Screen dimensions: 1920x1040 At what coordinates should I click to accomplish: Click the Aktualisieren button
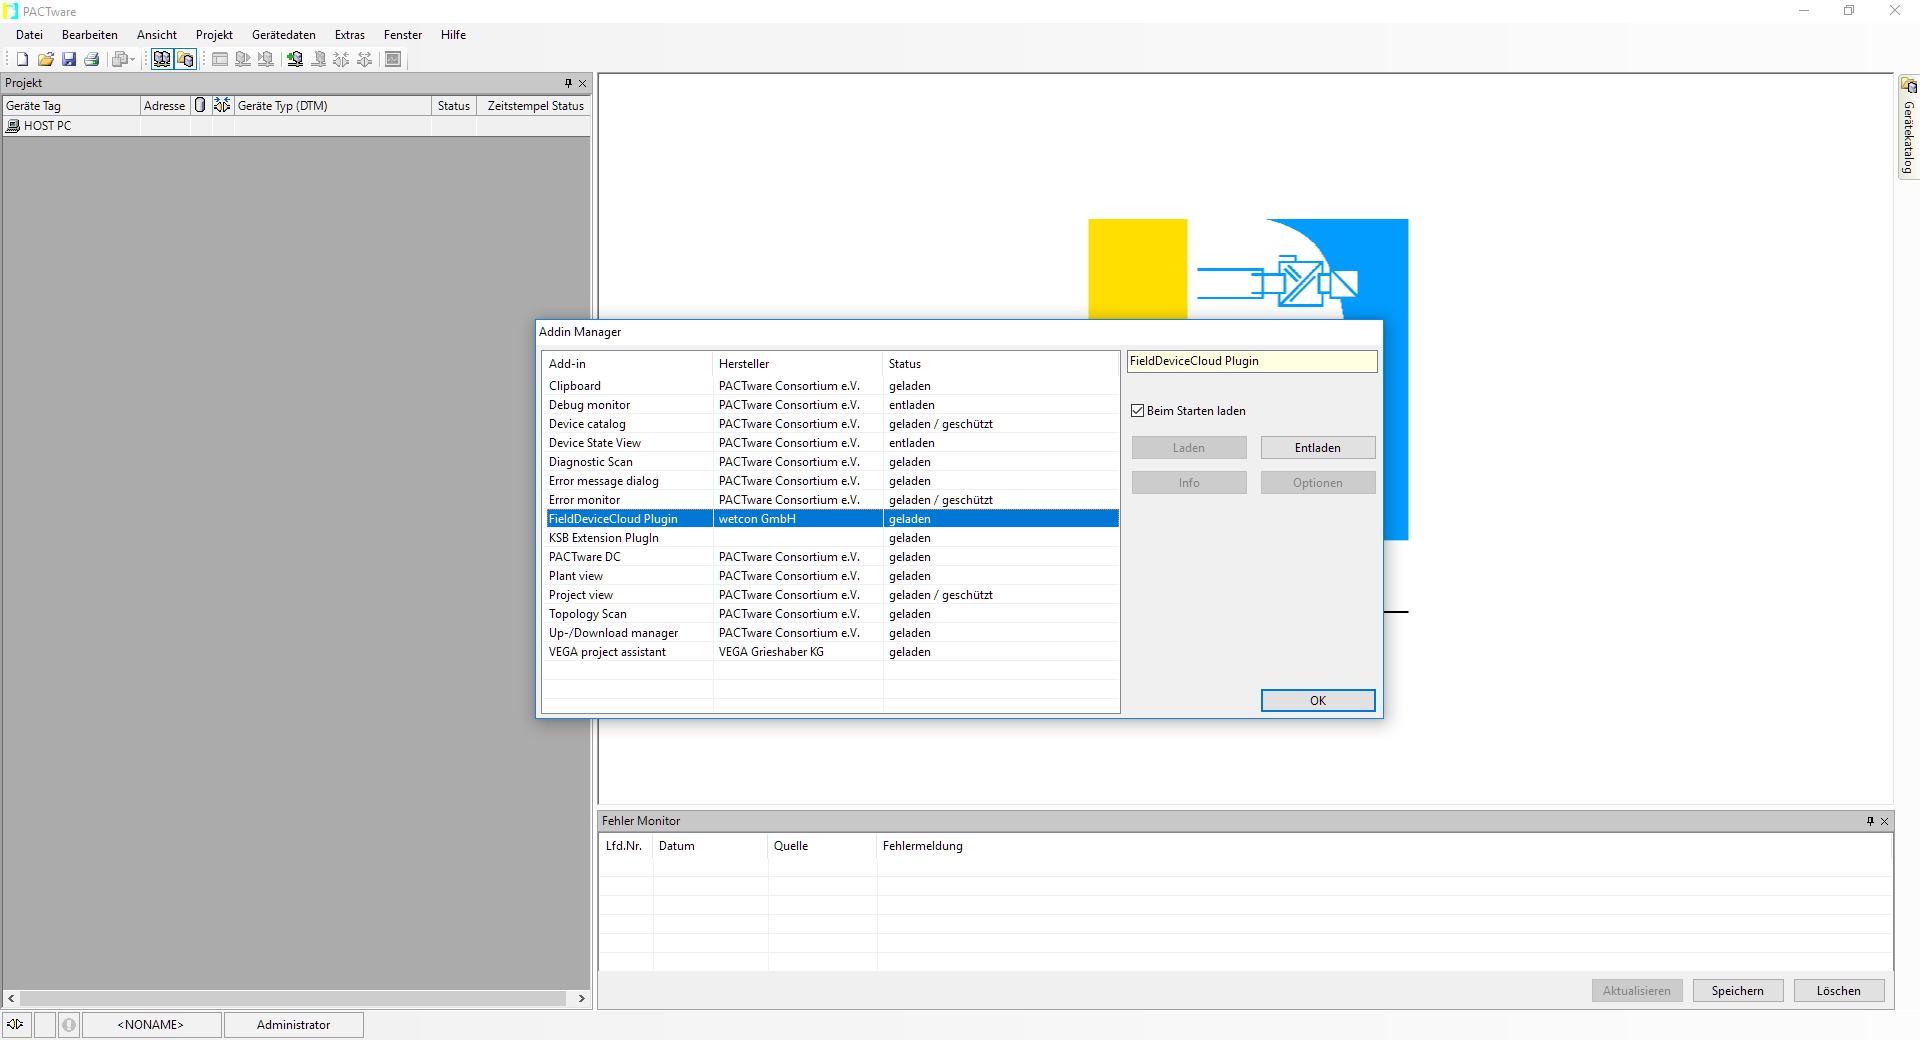pos(1637,991)
